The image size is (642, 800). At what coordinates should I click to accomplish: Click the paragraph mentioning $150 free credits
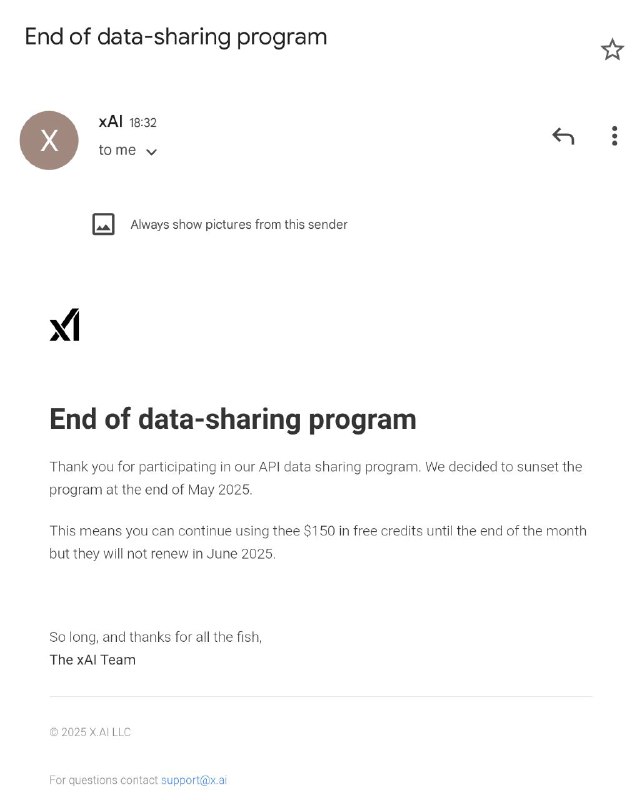coord(318,542)
